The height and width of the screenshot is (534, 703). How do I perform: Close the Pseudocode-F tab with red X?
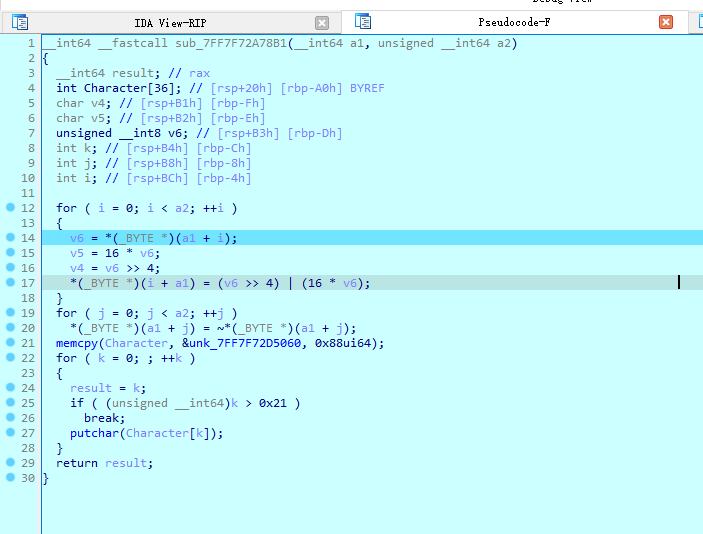665,22
